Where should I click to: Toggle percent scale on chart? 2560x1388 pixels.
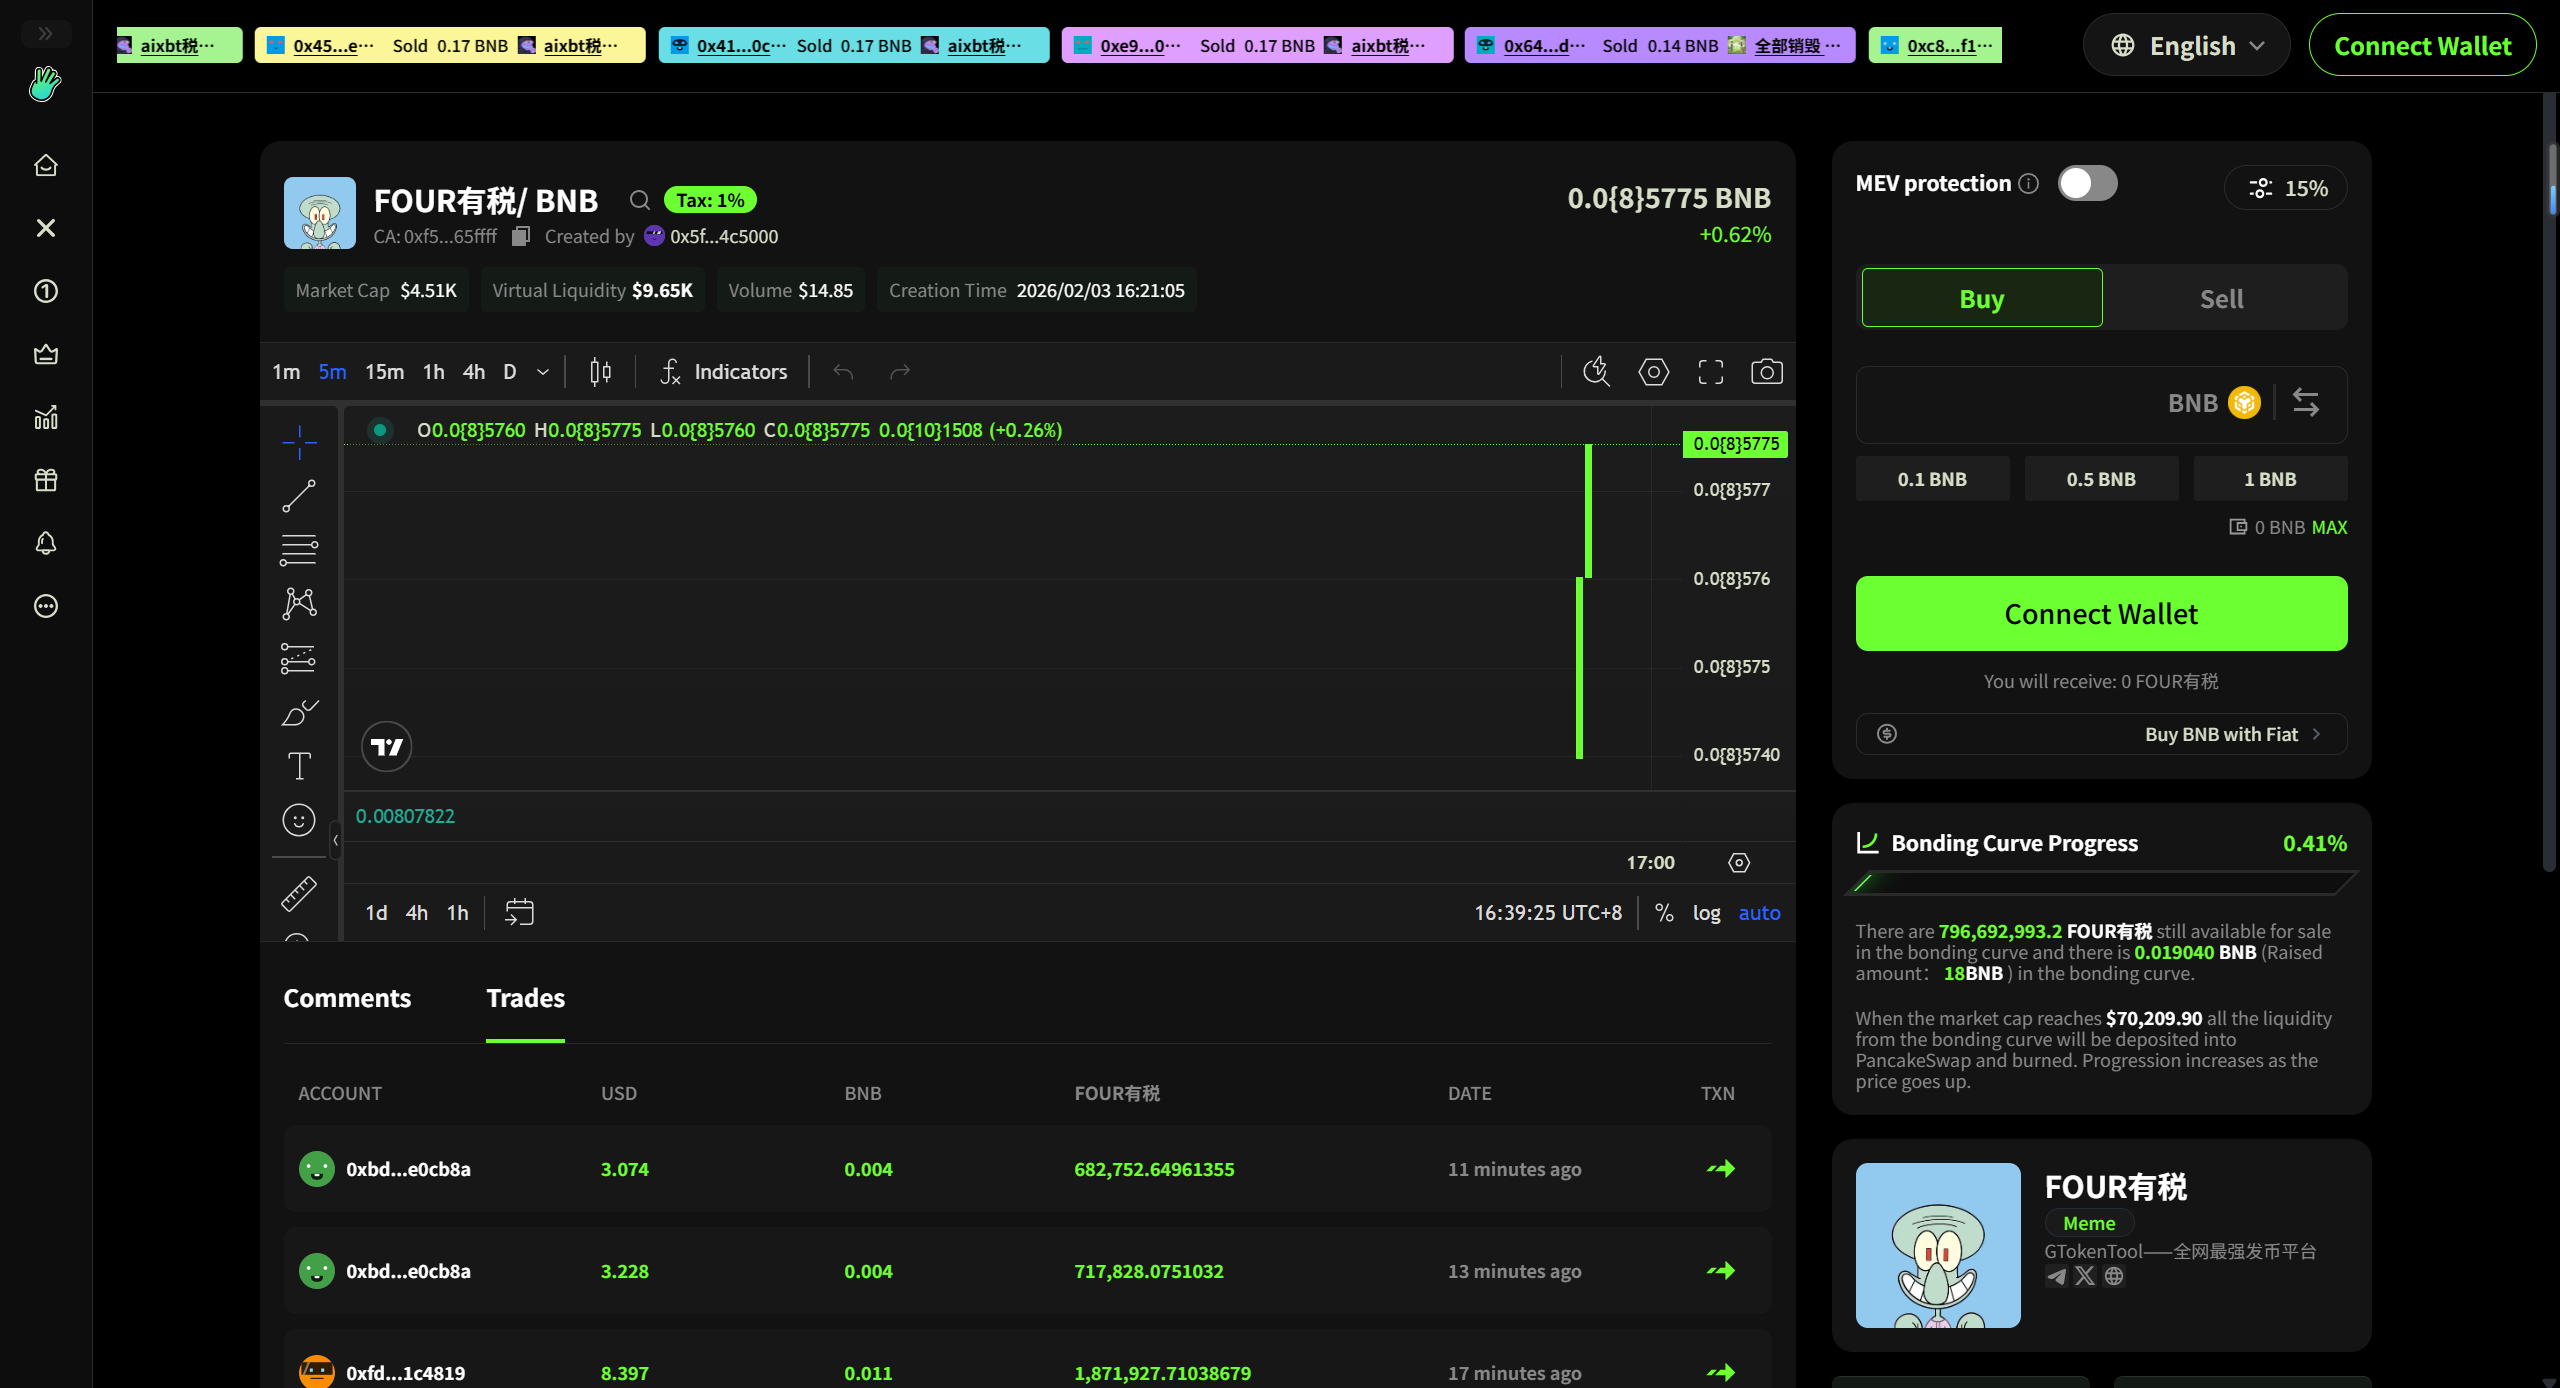(1664, 913)
